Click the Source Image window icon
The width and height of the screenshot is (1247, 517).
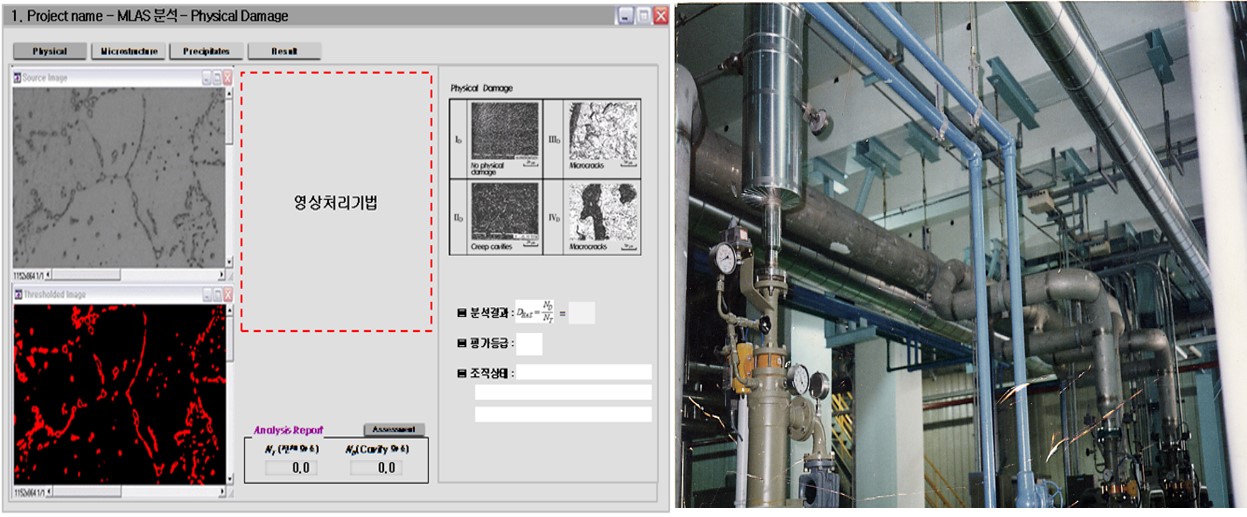coord(17,78)
